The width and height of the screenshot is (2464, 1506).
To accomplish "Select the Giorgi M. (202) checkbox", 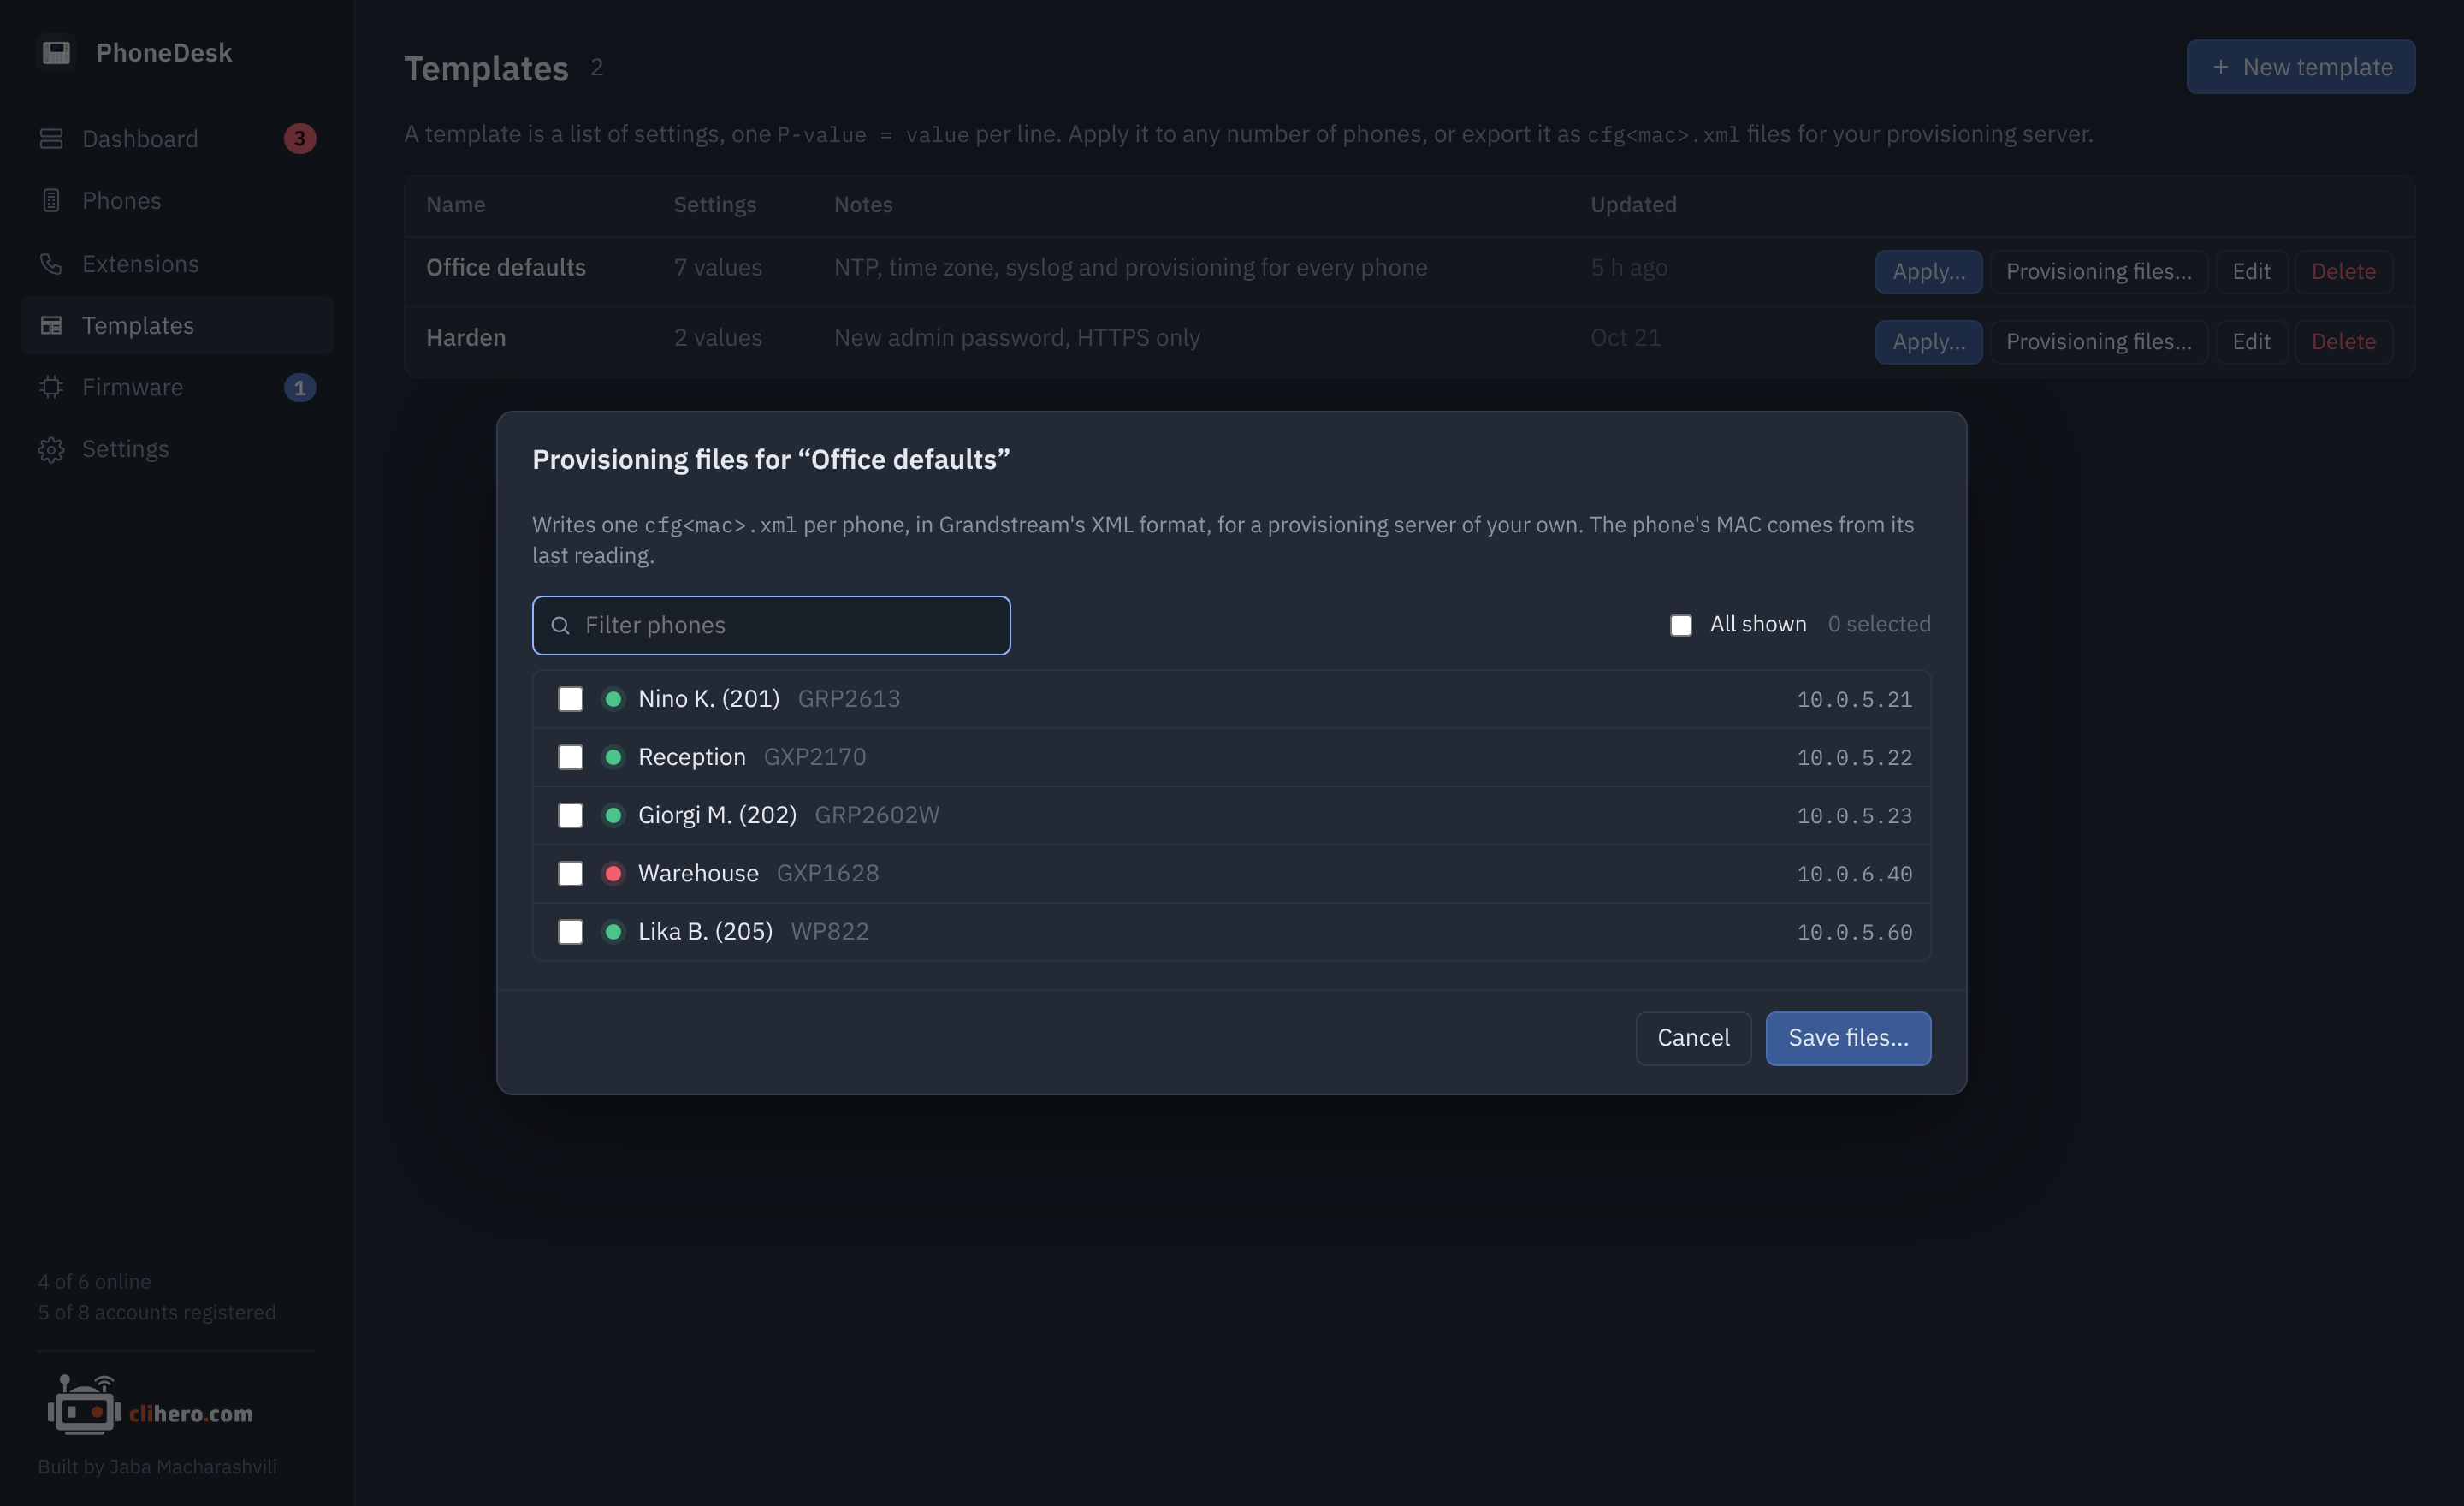I will tap(570, 816).
